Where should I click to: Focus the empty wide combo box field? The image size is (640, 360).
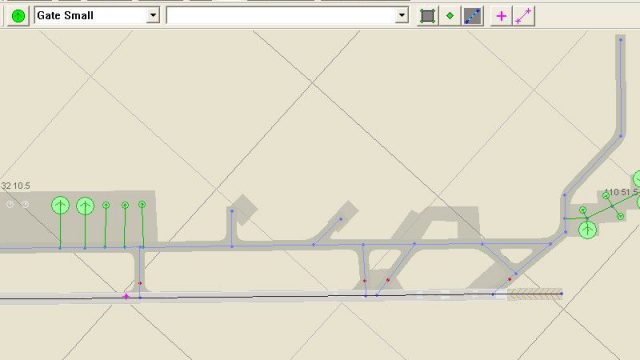[x=281, y=16]
